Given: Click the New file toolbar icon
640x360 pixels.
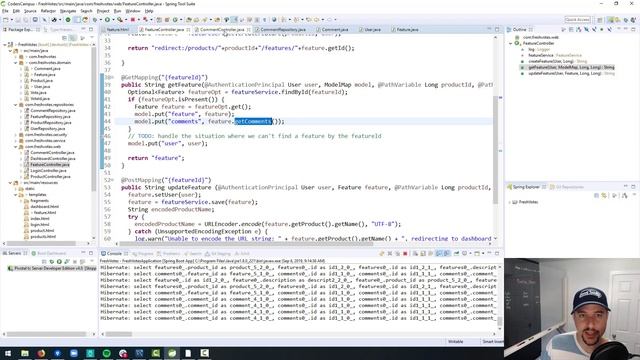Looking at the screenshot, I should point(5,20).
